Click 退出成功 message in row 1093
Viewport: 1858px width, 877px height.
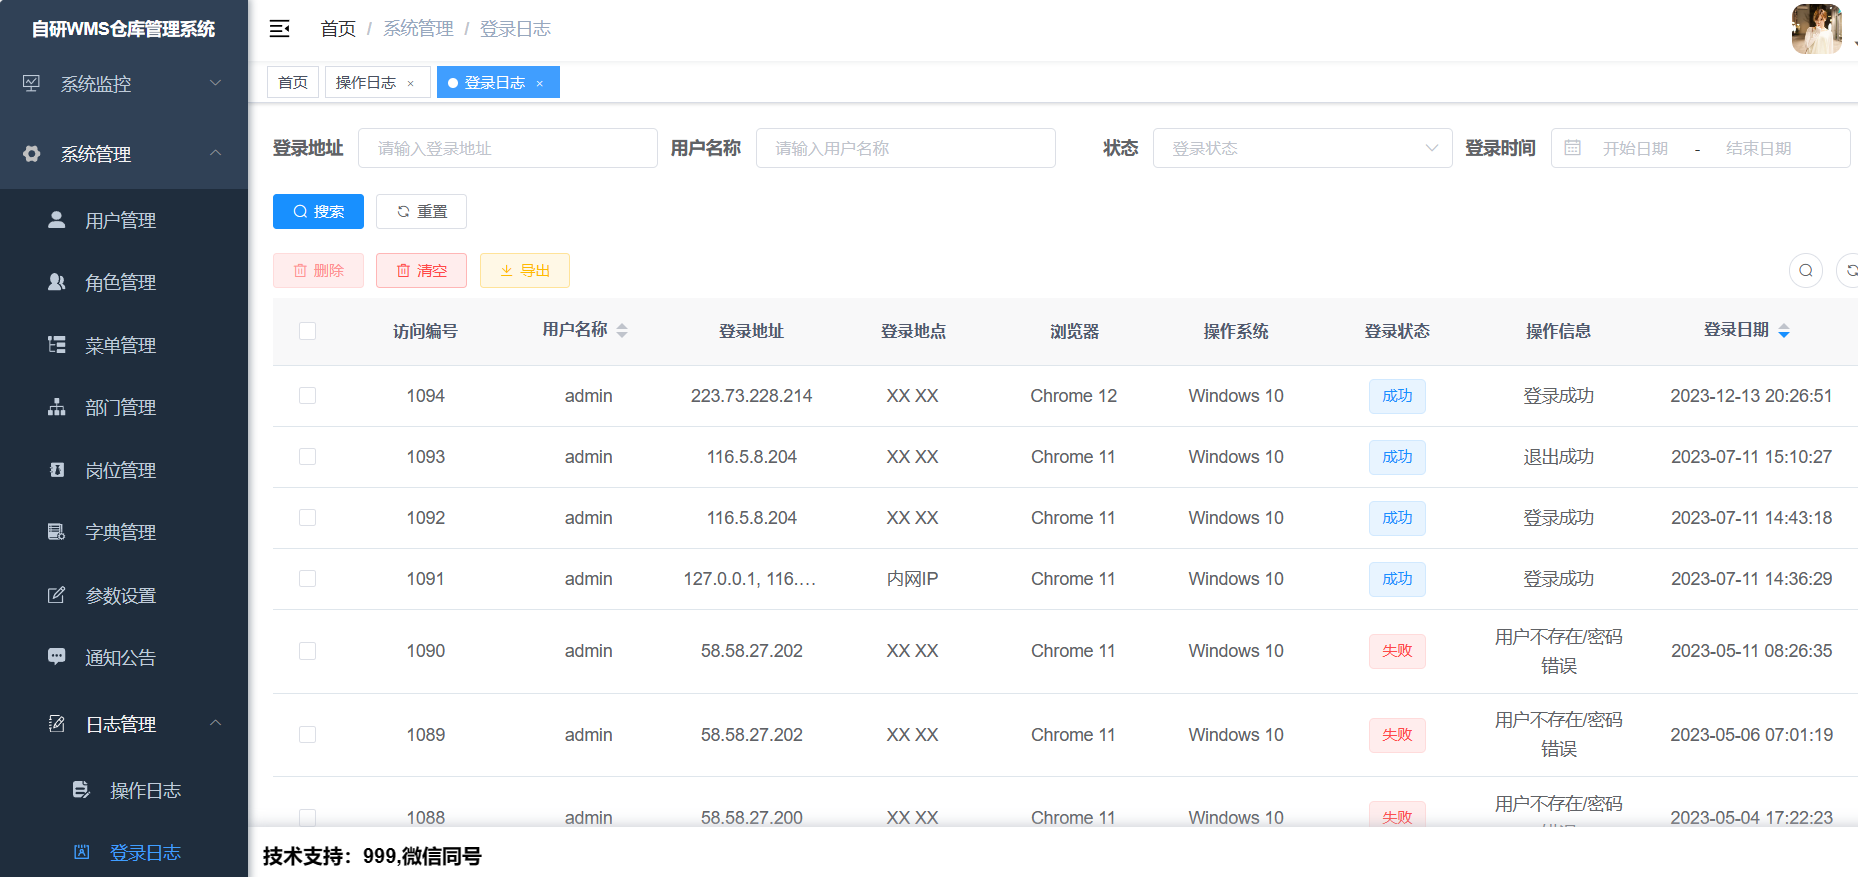click(x=1558, y=457)
